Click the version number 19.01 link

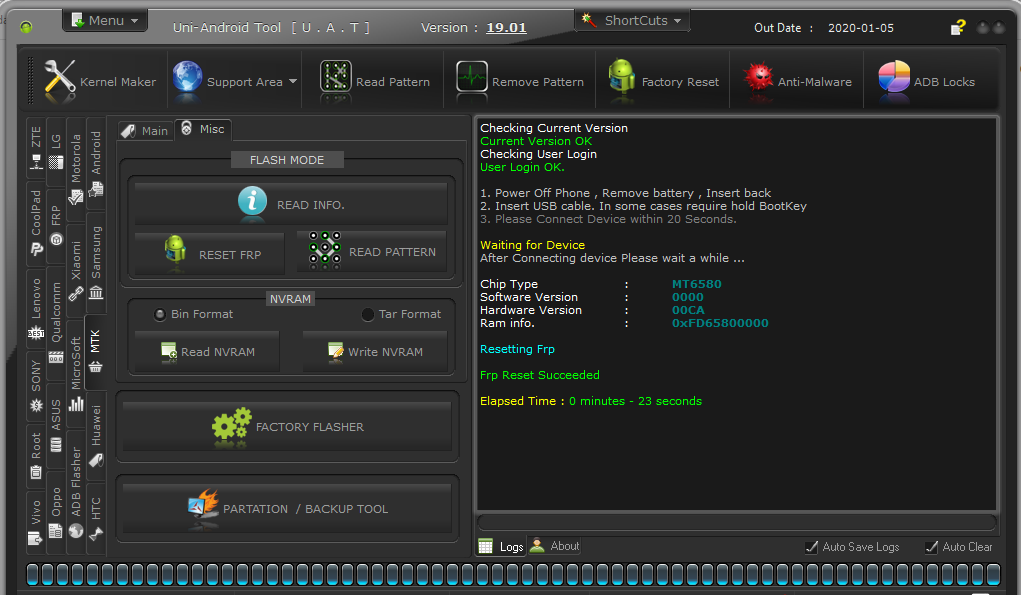(506, 27)
